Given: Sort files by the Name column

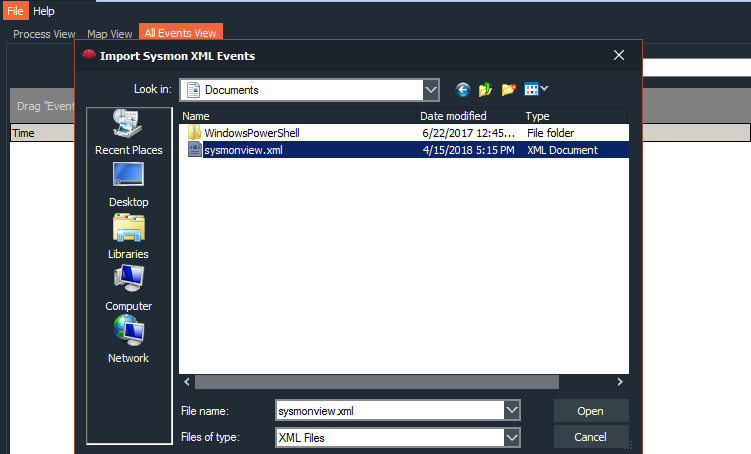Looking at the screenshot, I should point(298,116).
